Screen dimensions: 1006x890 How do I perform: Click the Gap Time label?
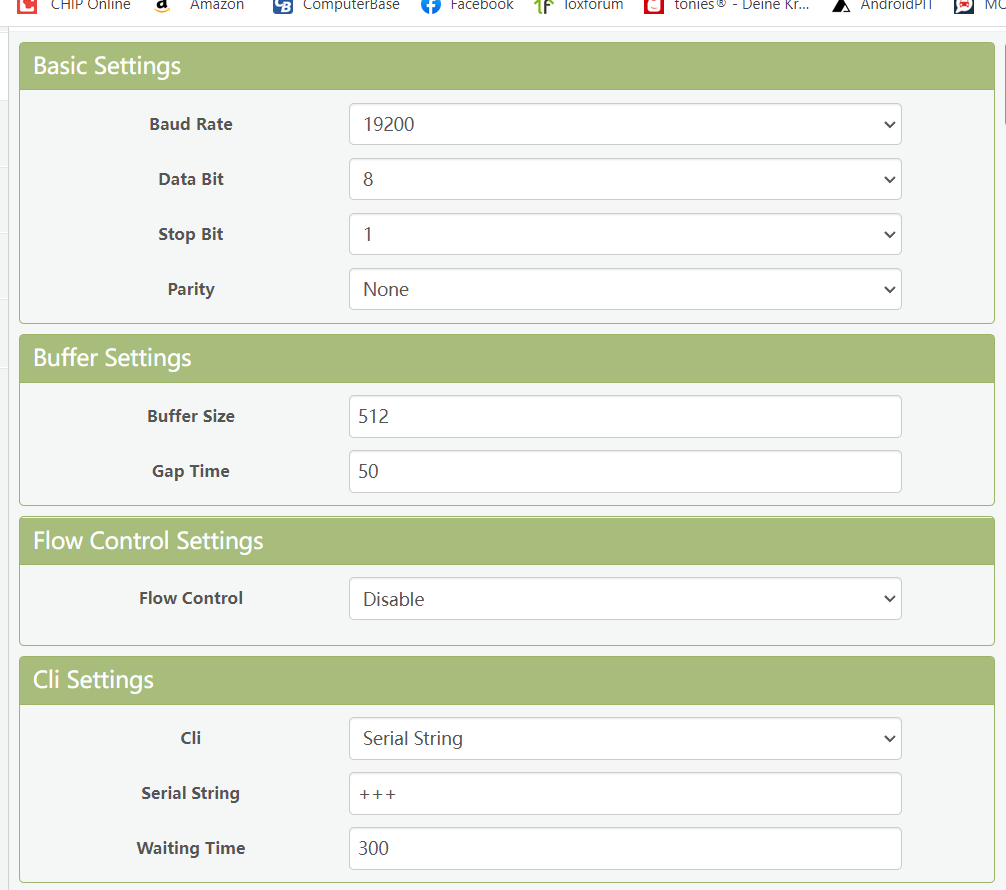pos(191,471)
